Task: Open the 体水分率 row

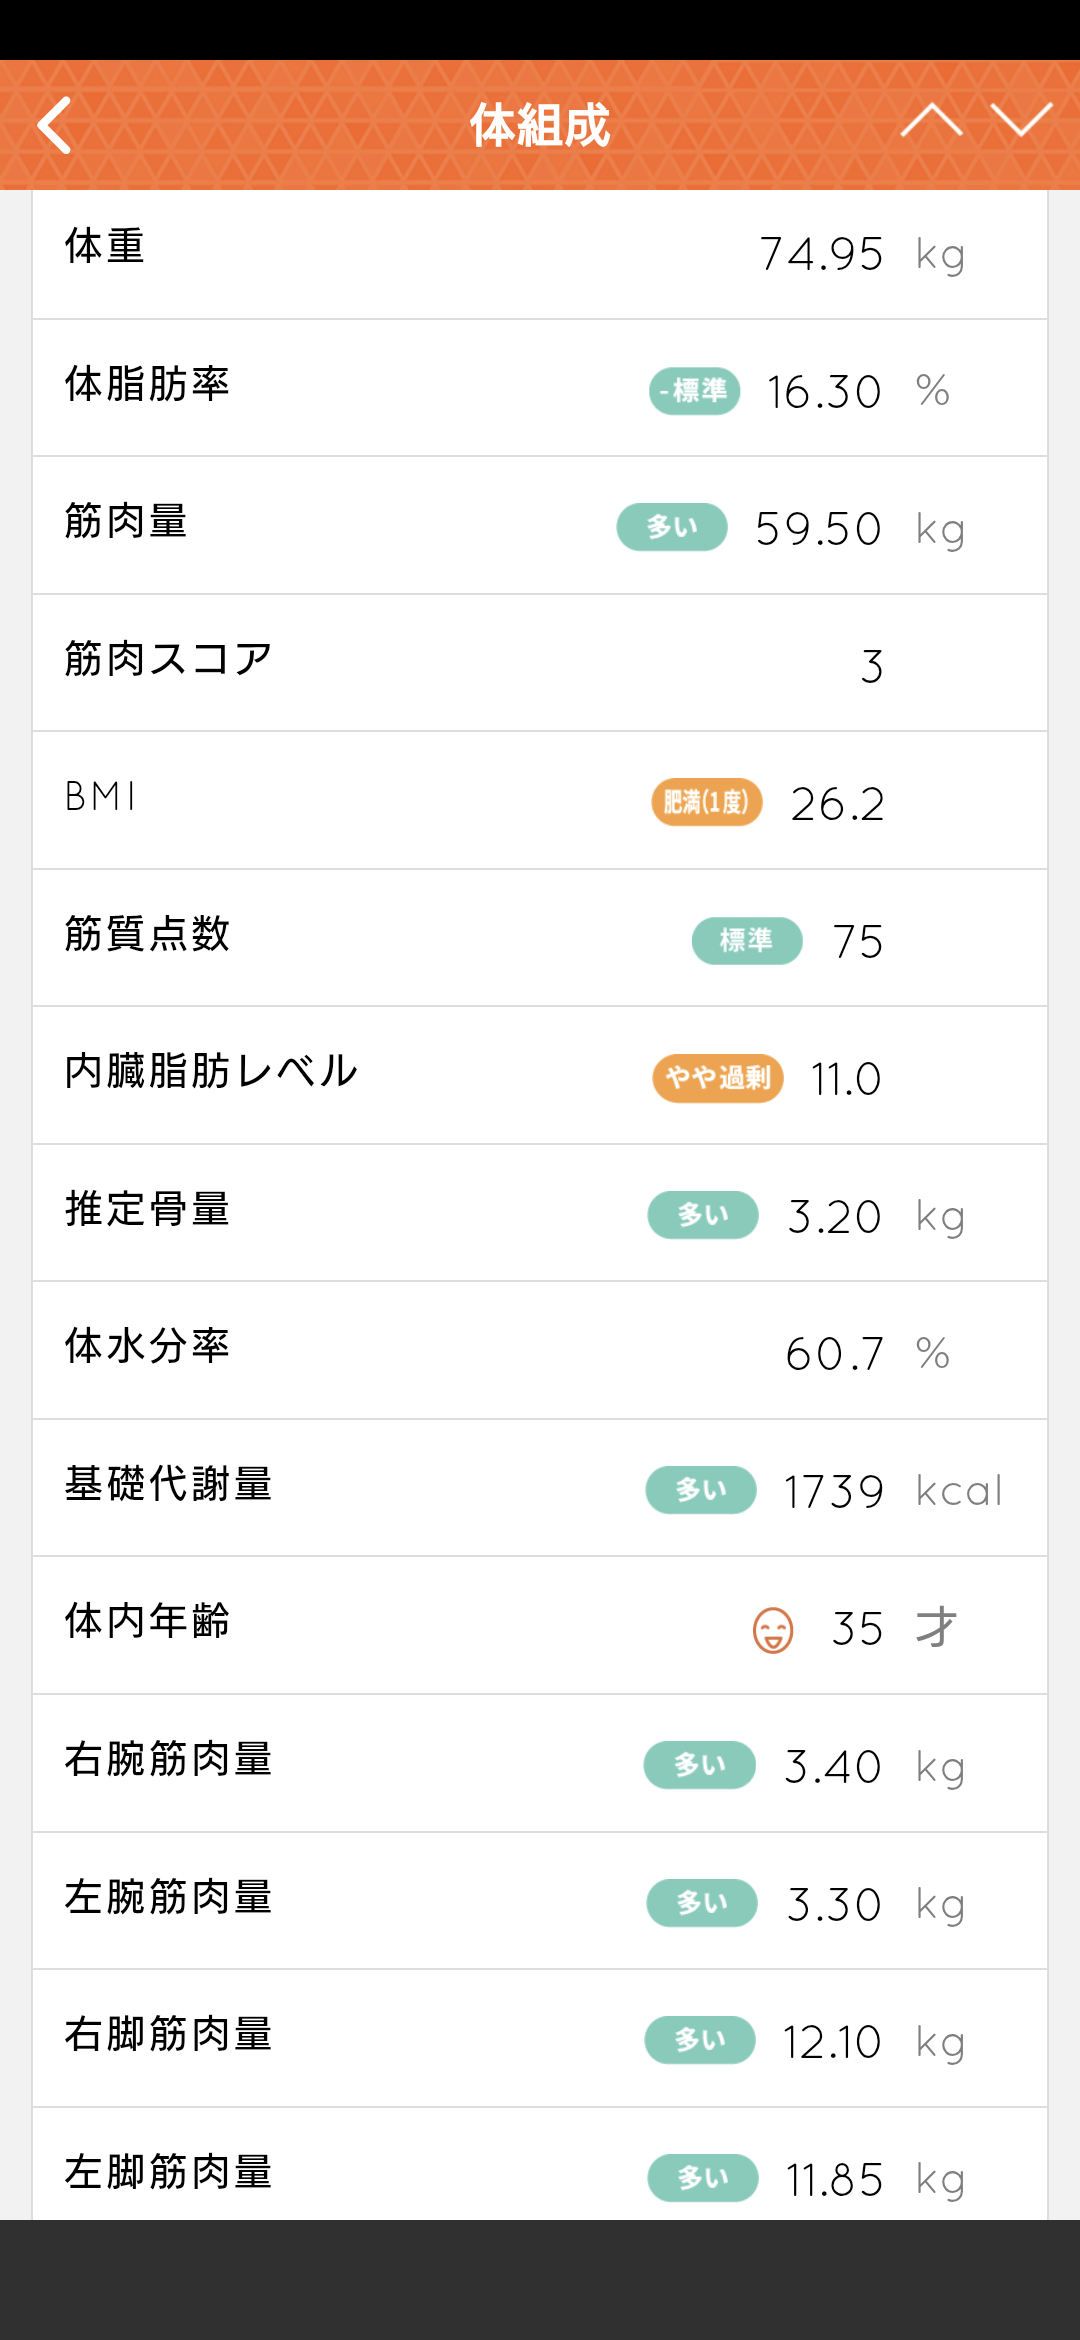Action: (x=540, y=1351)
